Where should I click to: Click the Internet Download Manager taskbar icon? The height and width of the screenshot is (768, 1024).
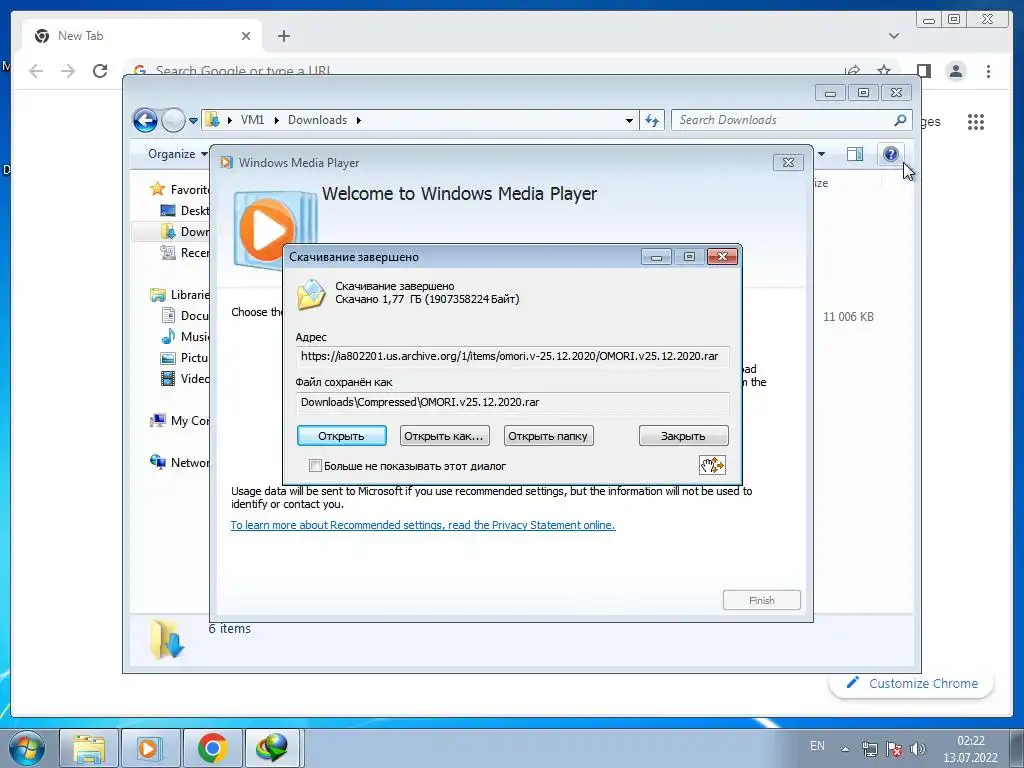click(273, 748)
